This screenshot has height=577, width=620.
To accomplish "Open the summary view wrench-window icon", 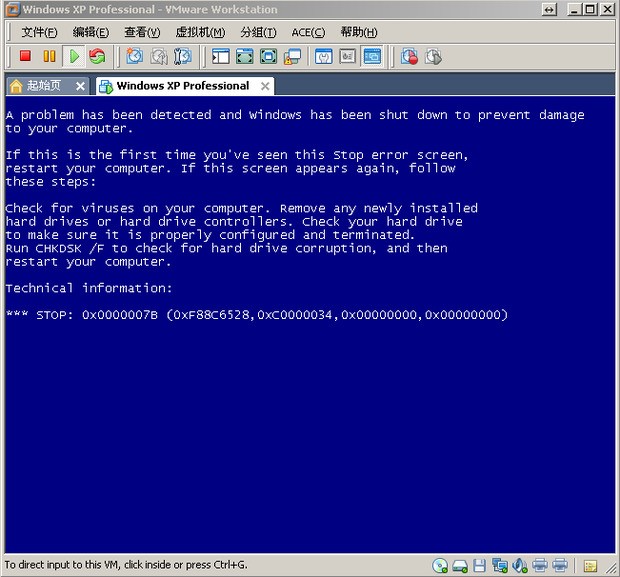I will click(324, 57).
